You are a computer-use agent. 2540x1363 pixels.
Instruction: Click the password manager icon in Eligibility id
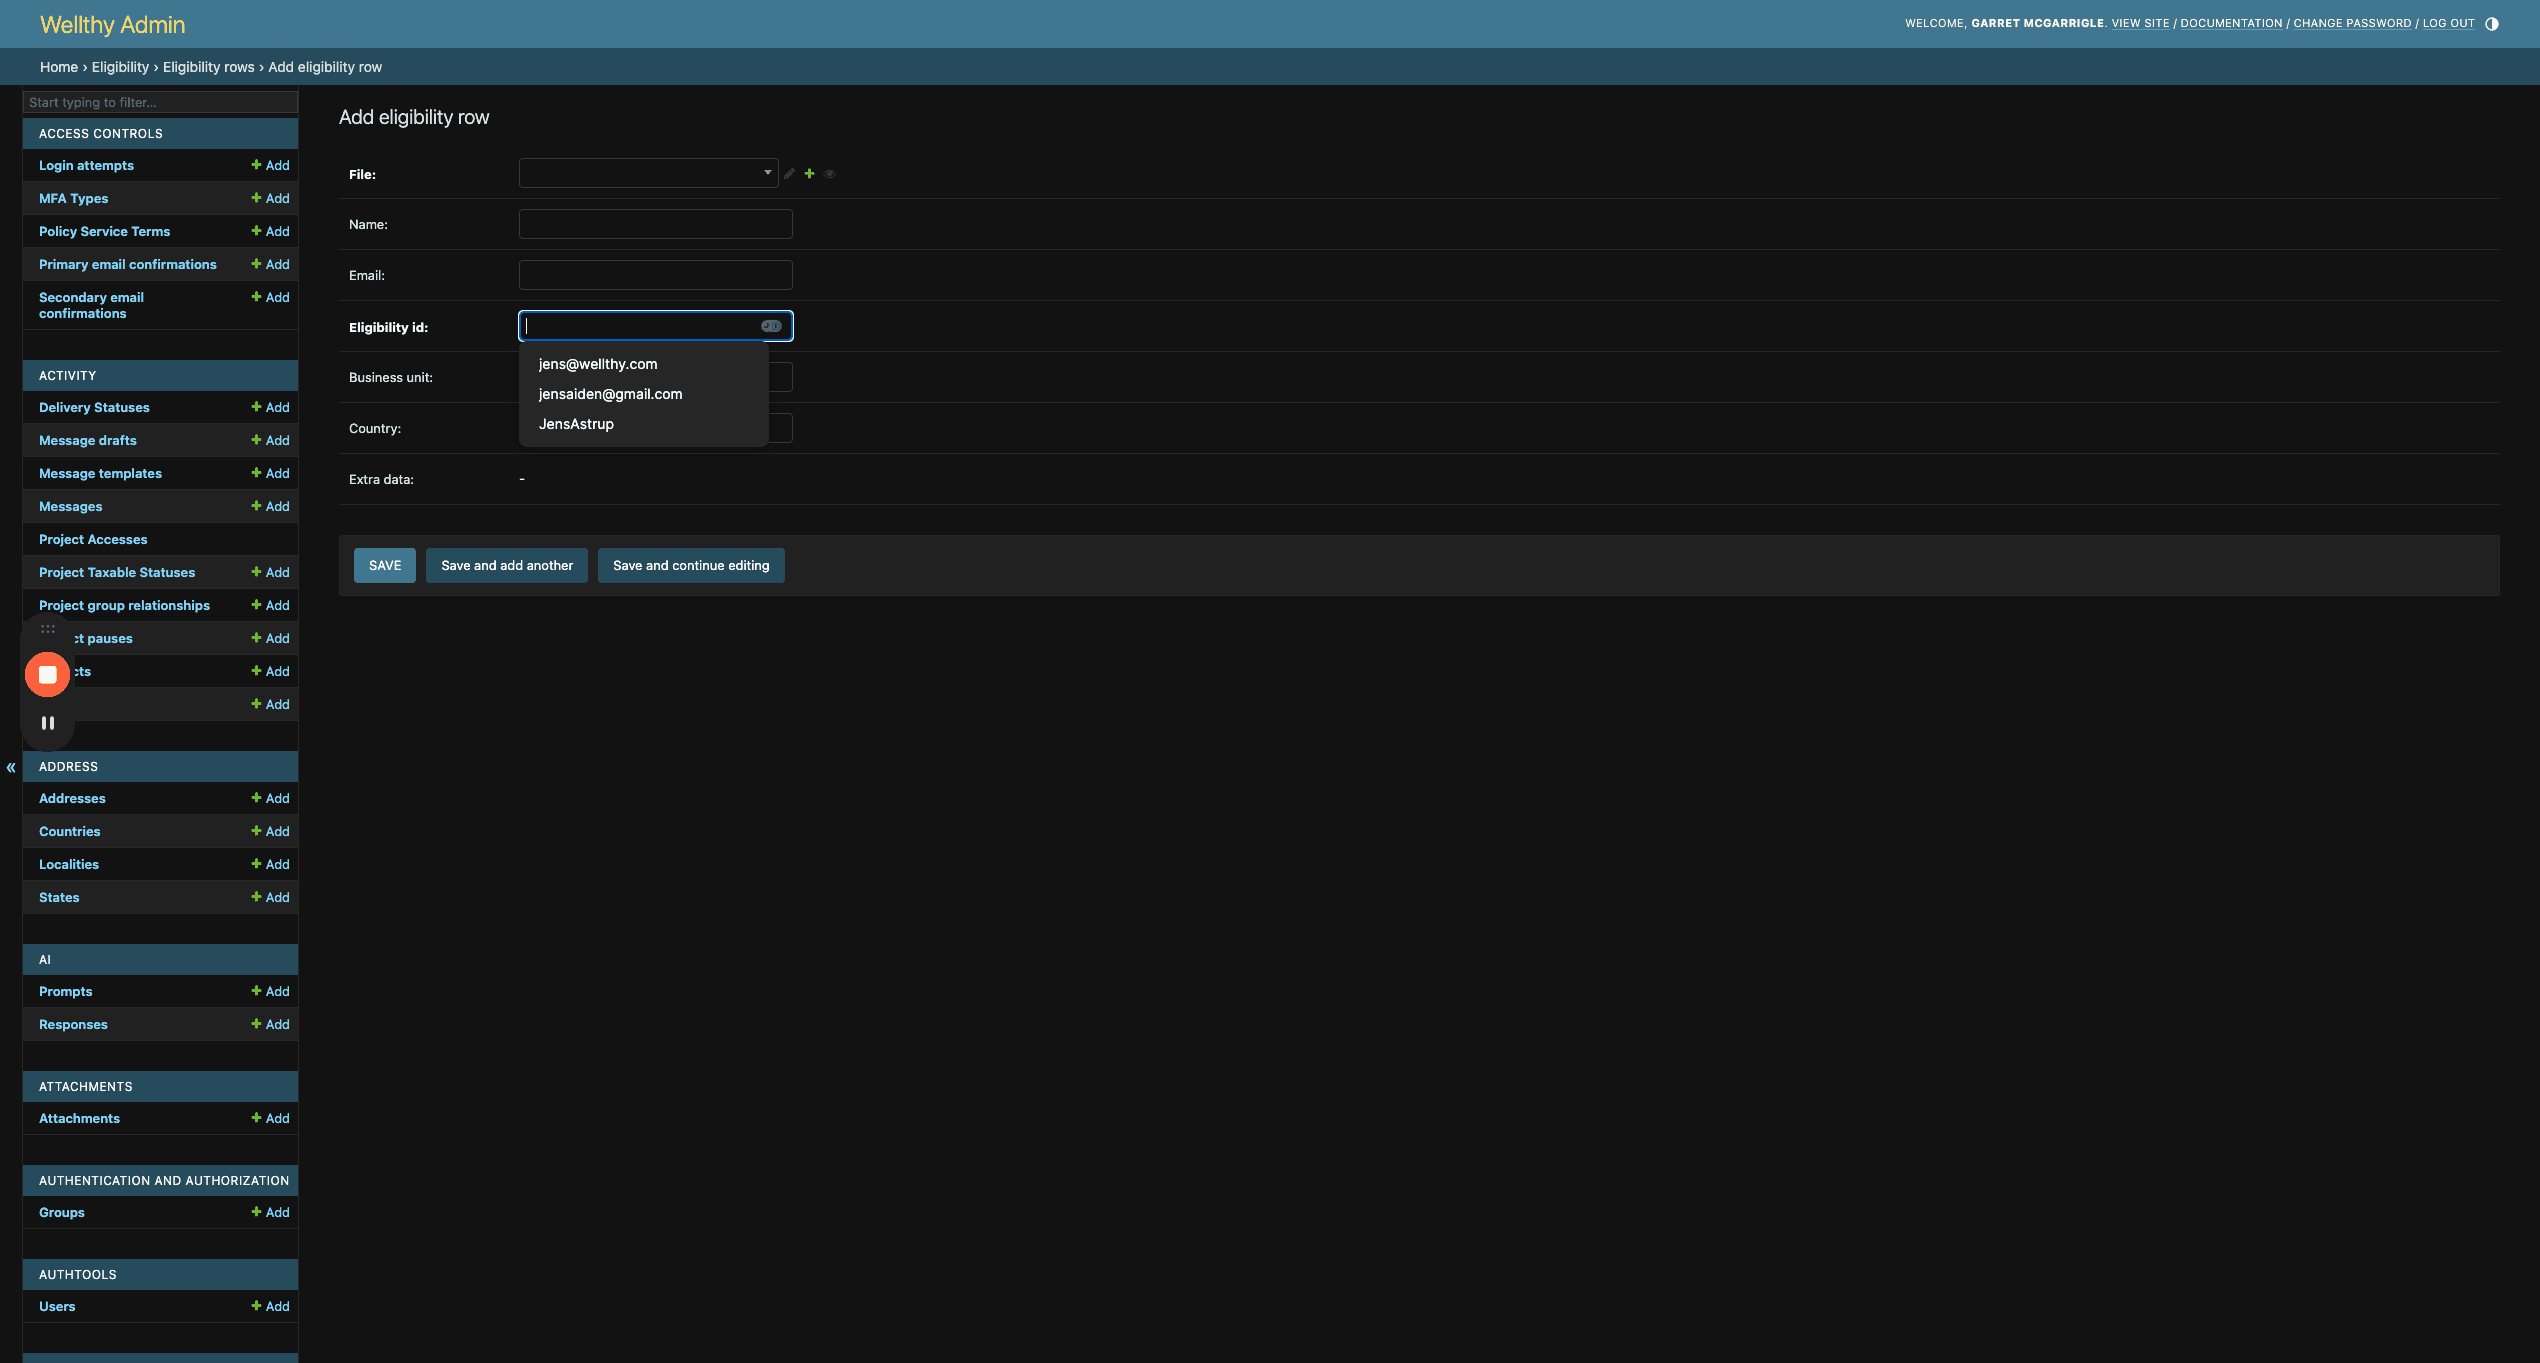pos(771,326)
